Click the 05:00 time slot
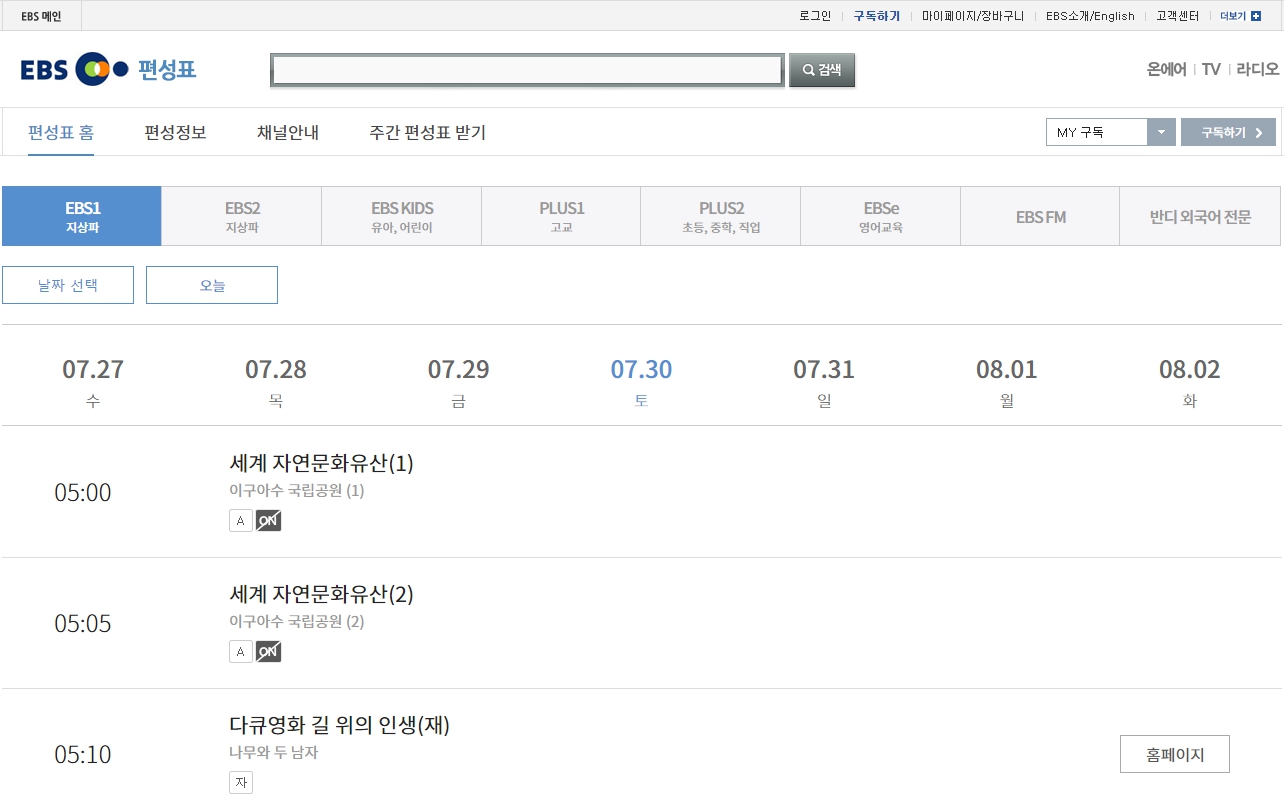 pyautogui.click(x=83, y=493)
